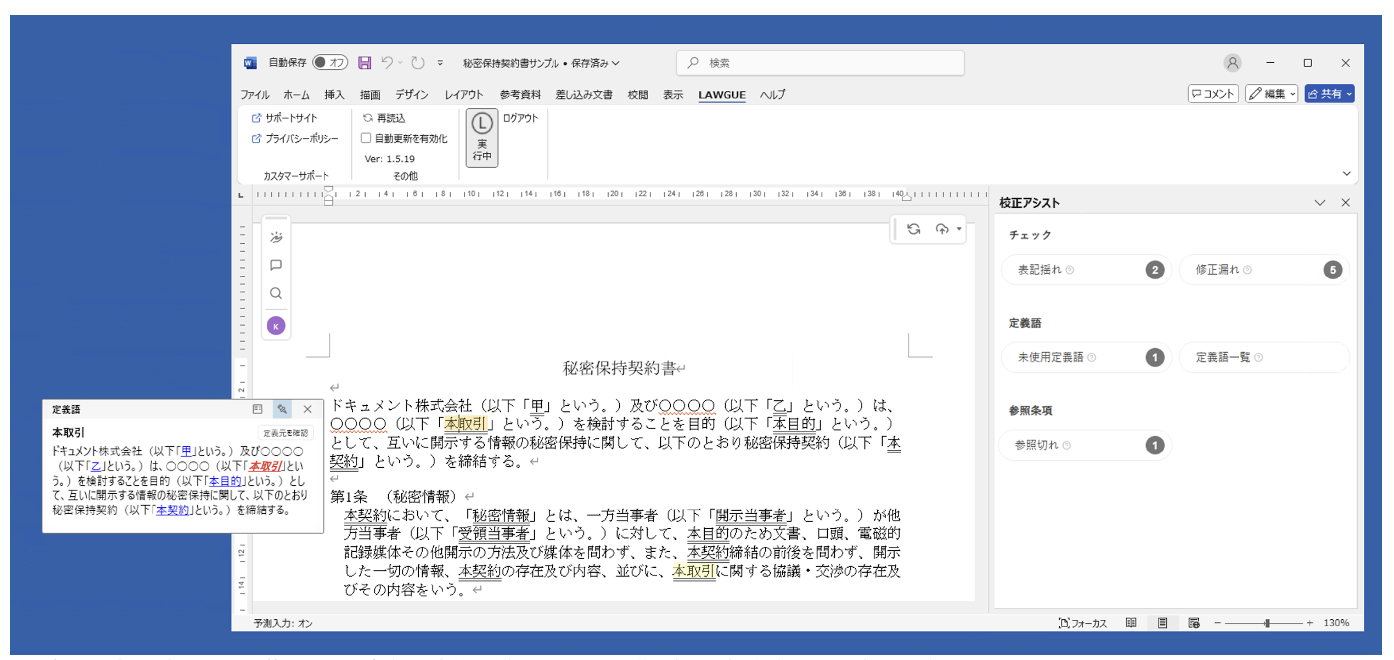Click the layout icon in 定義語 popup
The width and height of the screenshot is (1394, 660).
[x=258, y=409]
